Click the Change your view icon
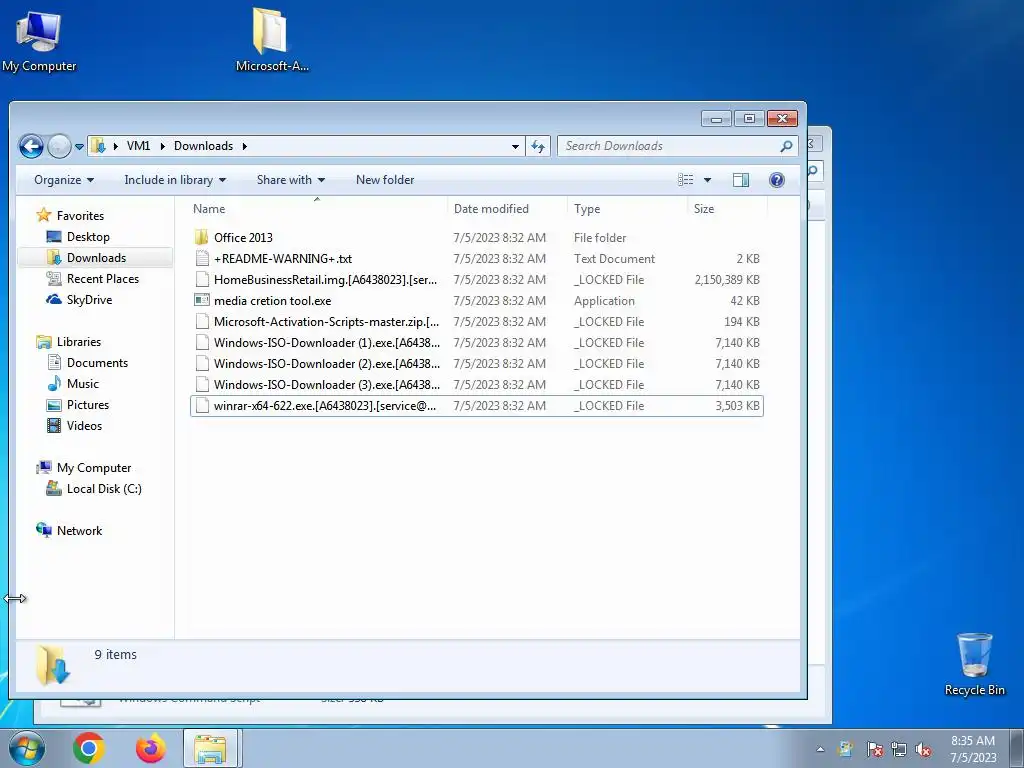Viewport: 1024px width, 768px height. pos(686,180)
